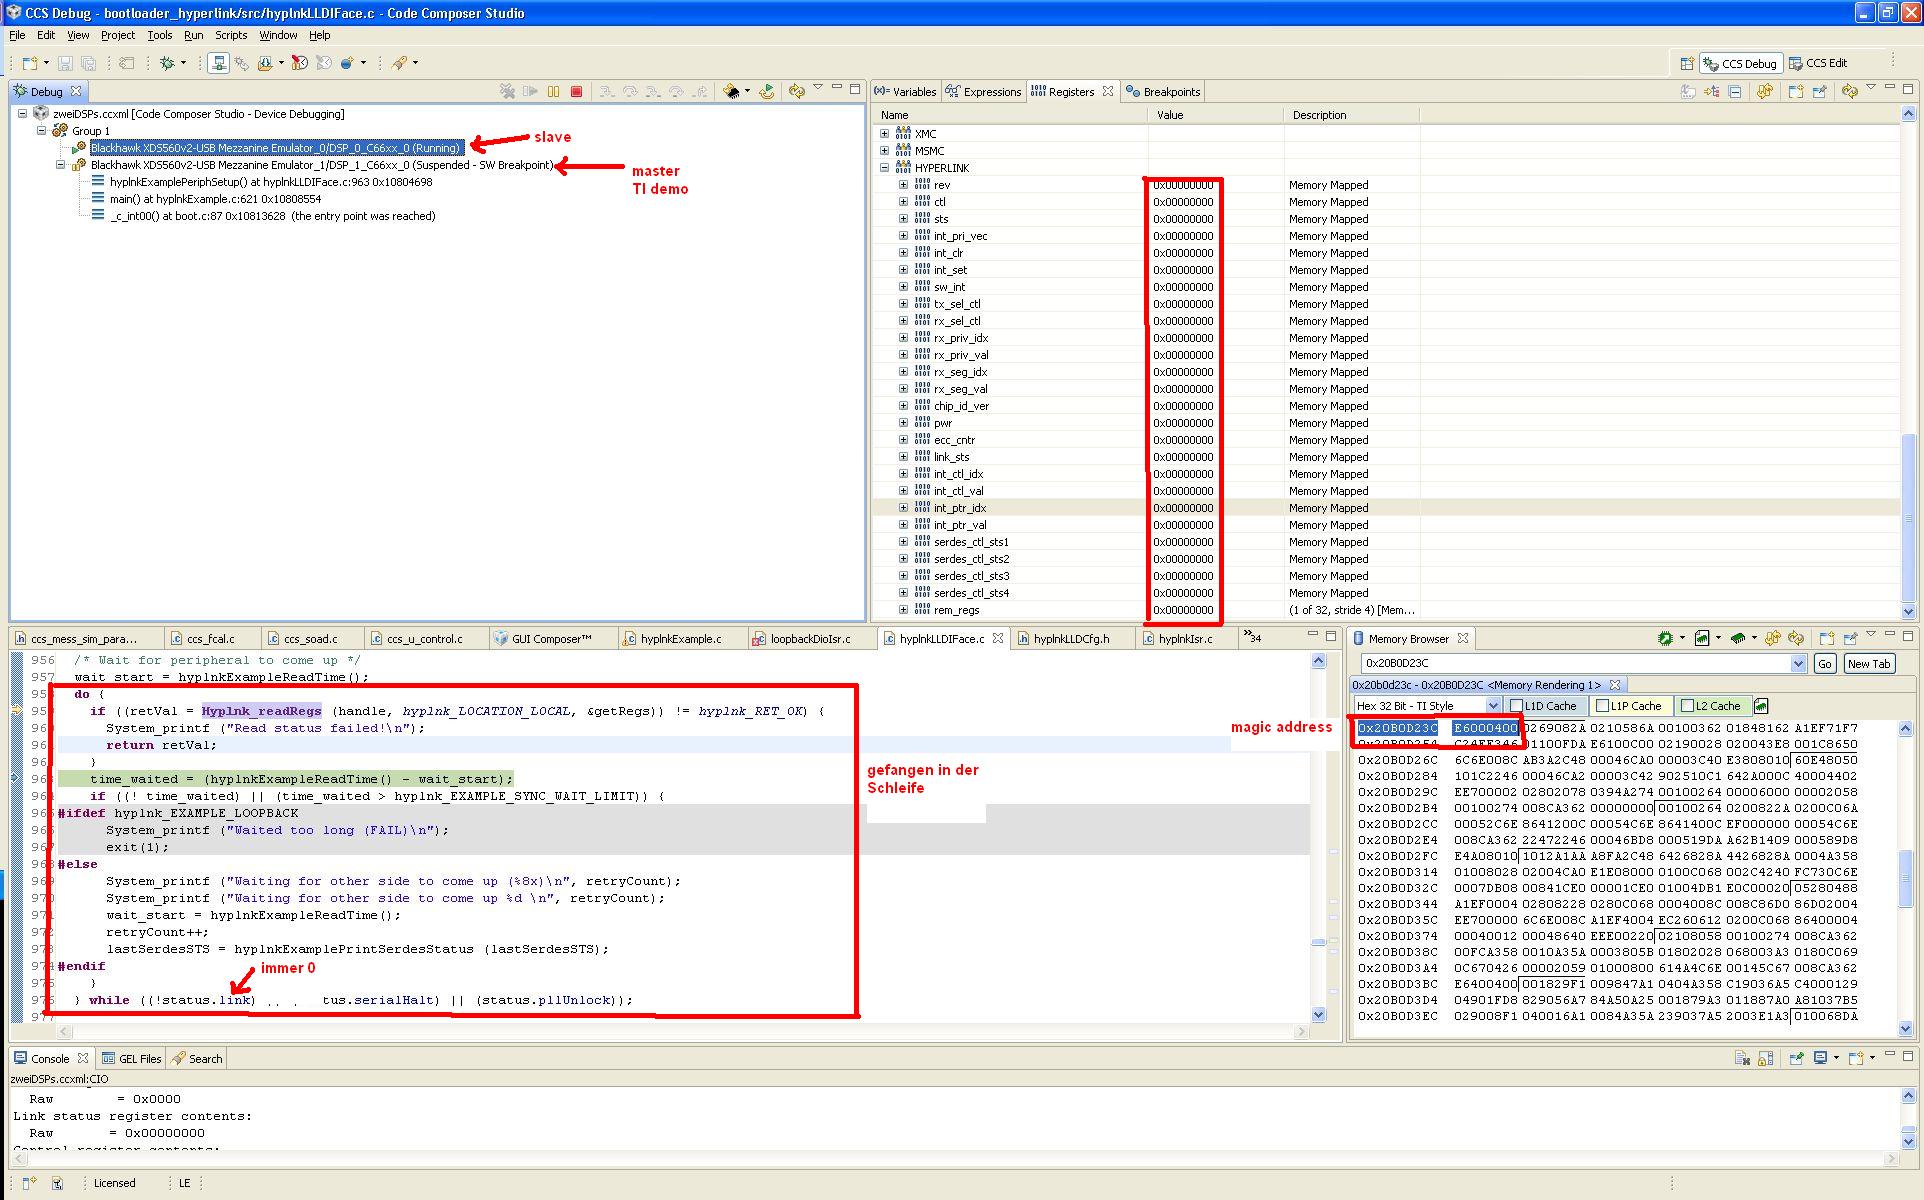This screenshot has width=1924, height=1200.
Task: Select the main() stack frame at hyplnkExample.c:621
Action: pos(215,199)
